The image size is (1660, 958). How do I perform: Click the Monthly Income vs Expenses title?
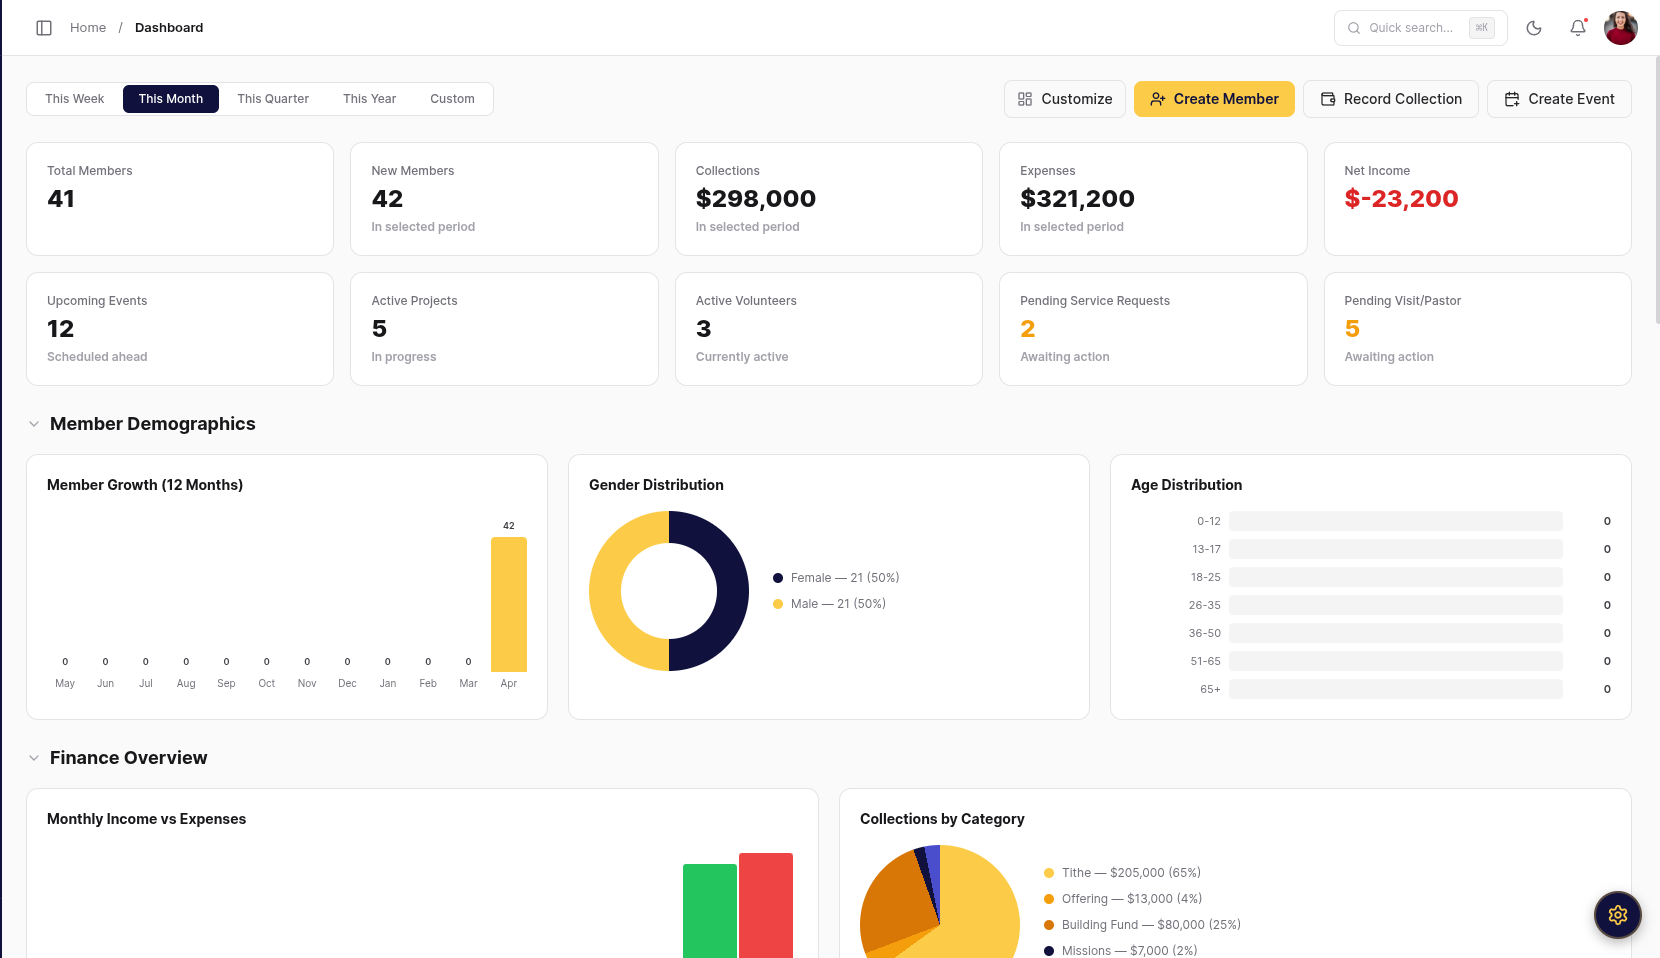tap(146, 819)
